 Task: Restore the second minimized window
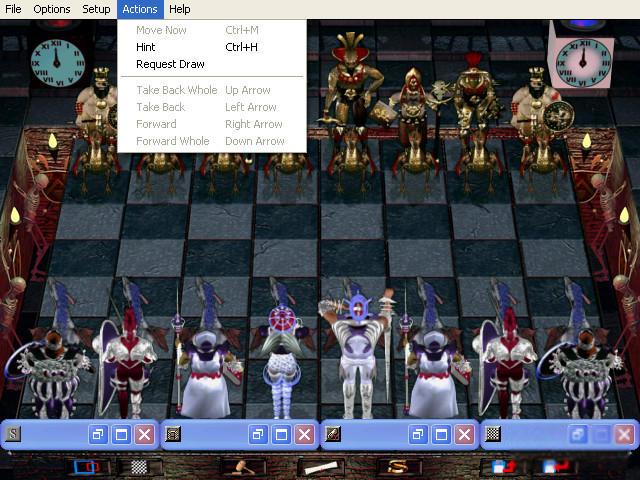[258, 434]
